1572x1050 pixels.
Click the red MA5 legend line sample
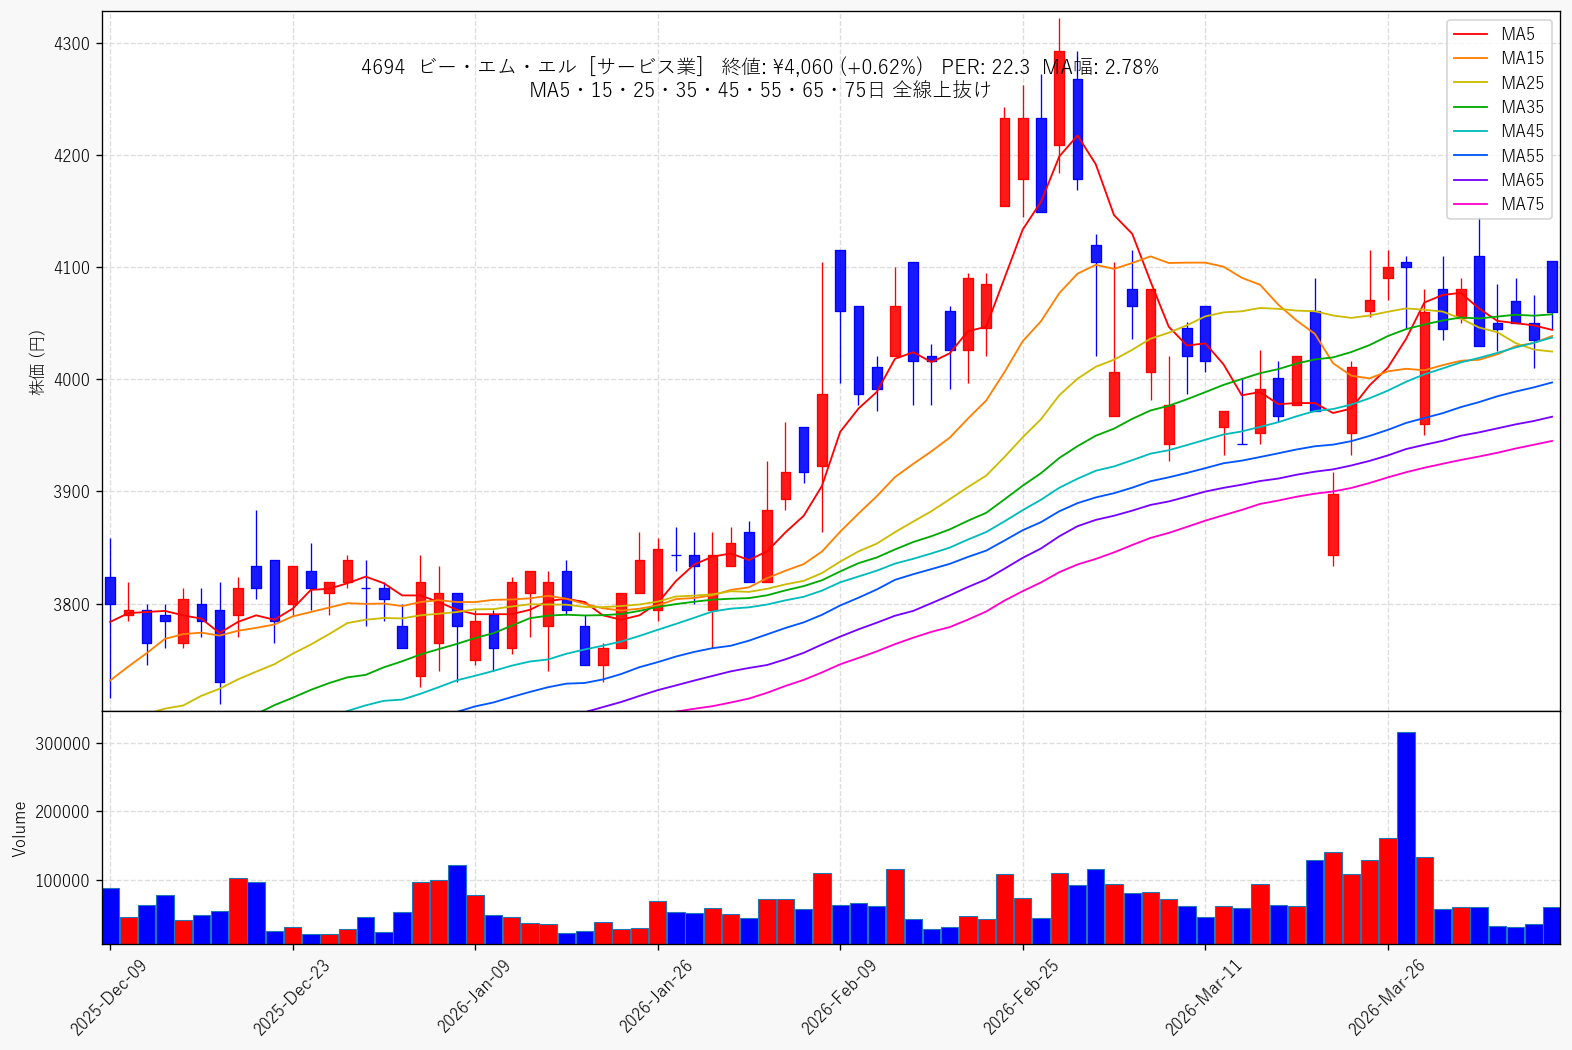[x=1470, y=35]
